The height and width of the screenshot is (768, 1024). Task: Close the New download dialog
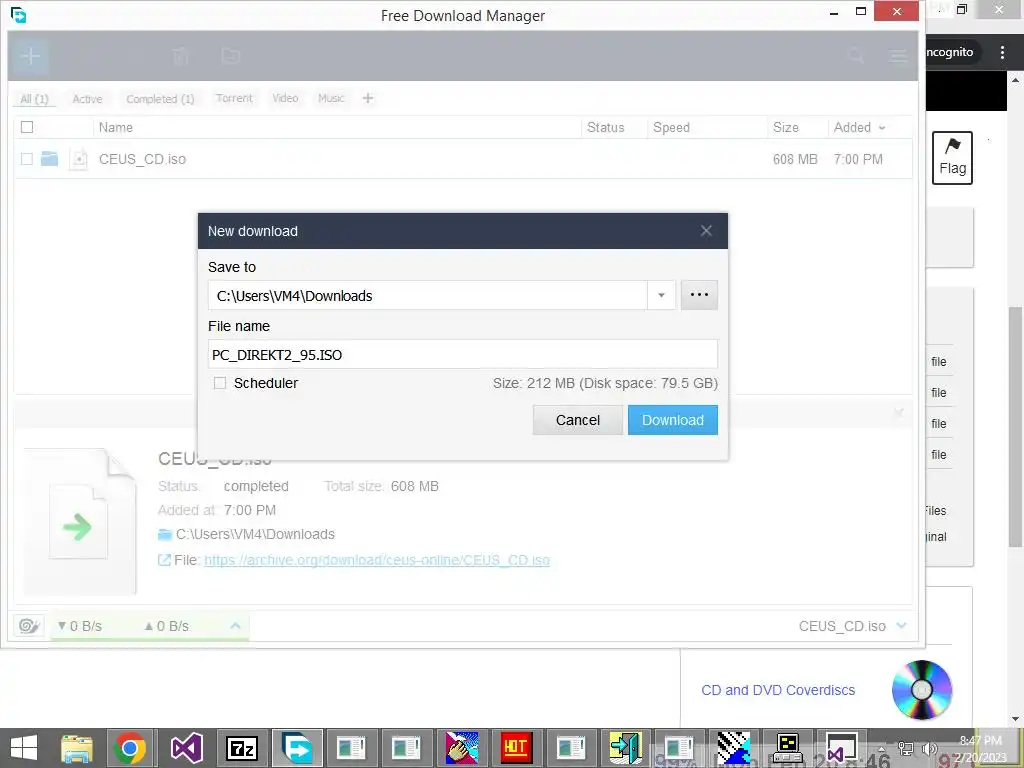tap(706, 231)
